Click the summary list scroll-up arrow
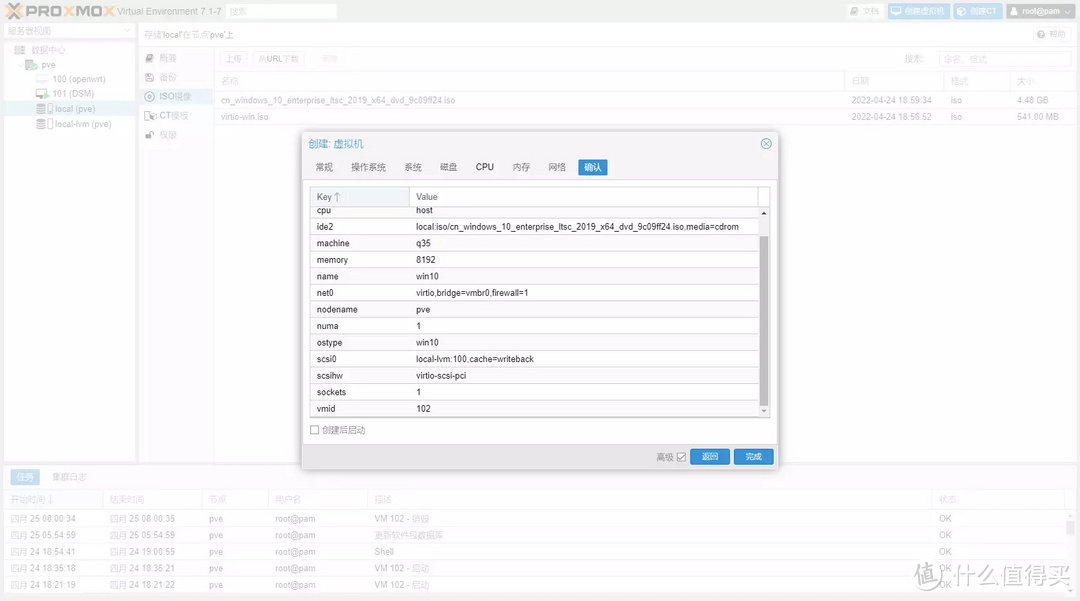Viewport: 1080px width, 601px height. tap(764, 213)
